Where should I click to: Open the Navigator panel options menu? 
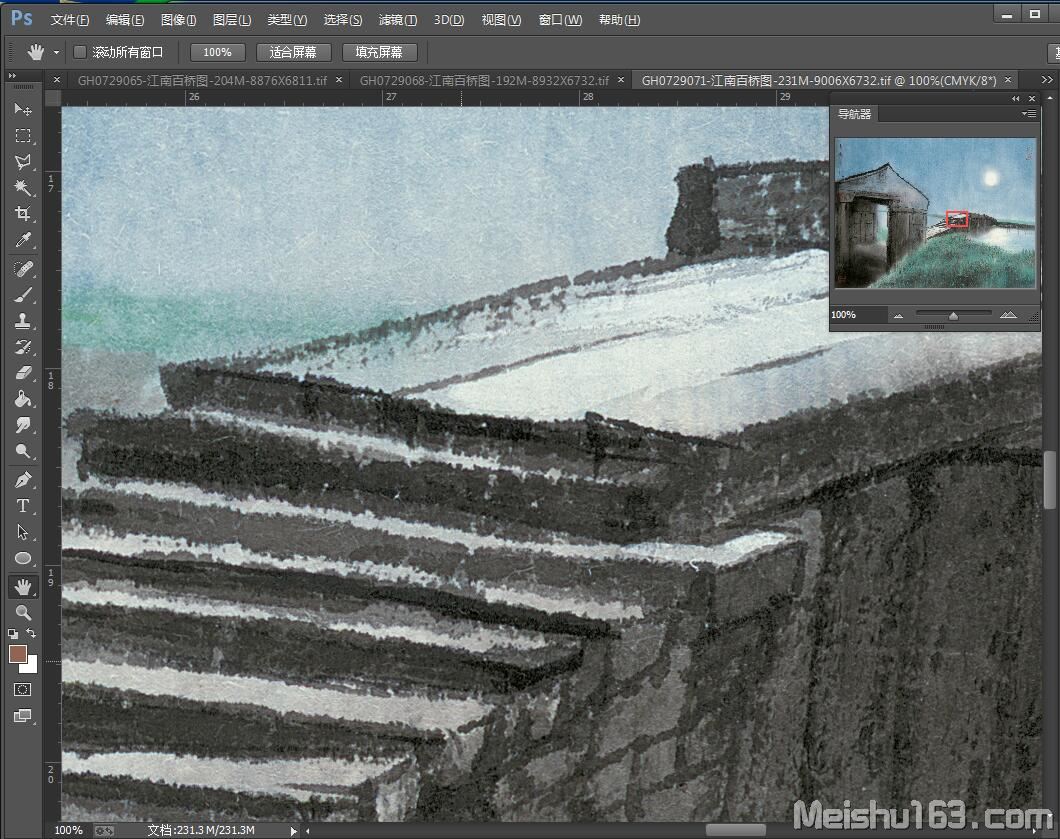(1029, 114)
